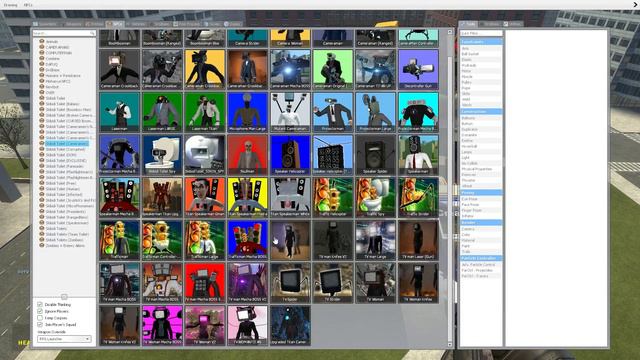Screen dimensions: 640x360
Task: Switch to the Post Process tab
Action: (187, 24)
